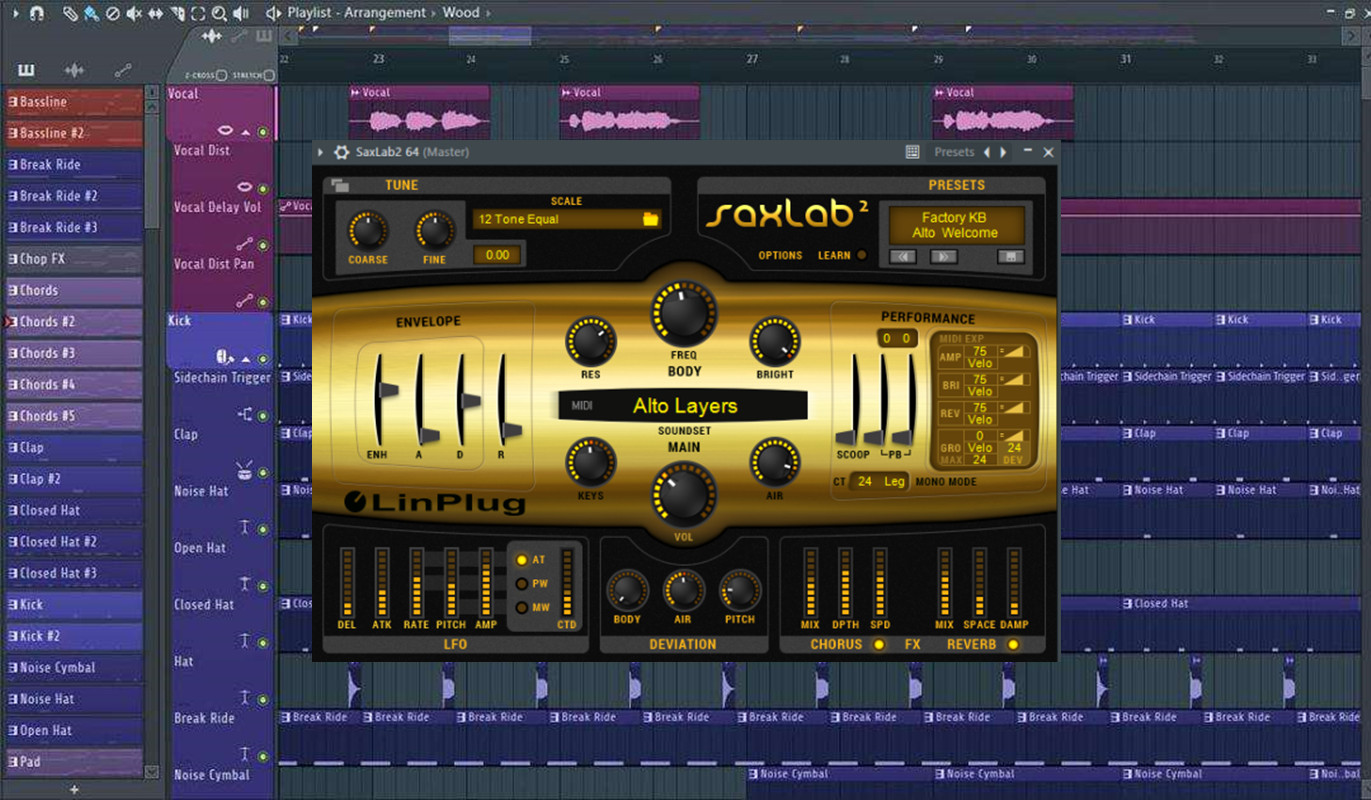The image size is (1371, 800).
Task: Select next preset arrow in plugin titlebar
Action: [x=1003, y=152]
